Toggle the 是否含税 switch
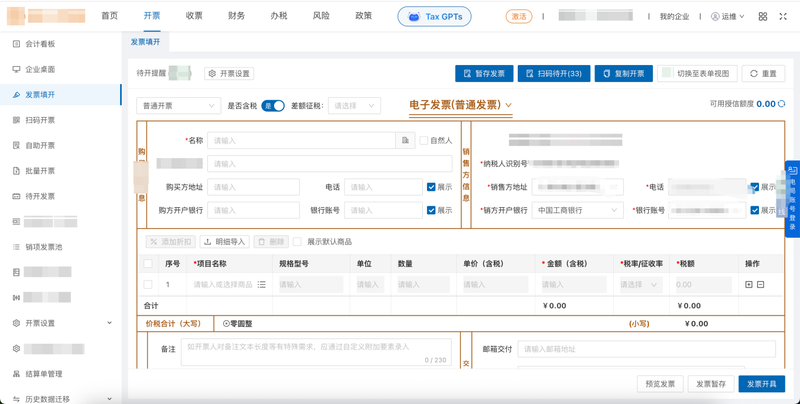 pyautogui.click(x=273, y=106)
